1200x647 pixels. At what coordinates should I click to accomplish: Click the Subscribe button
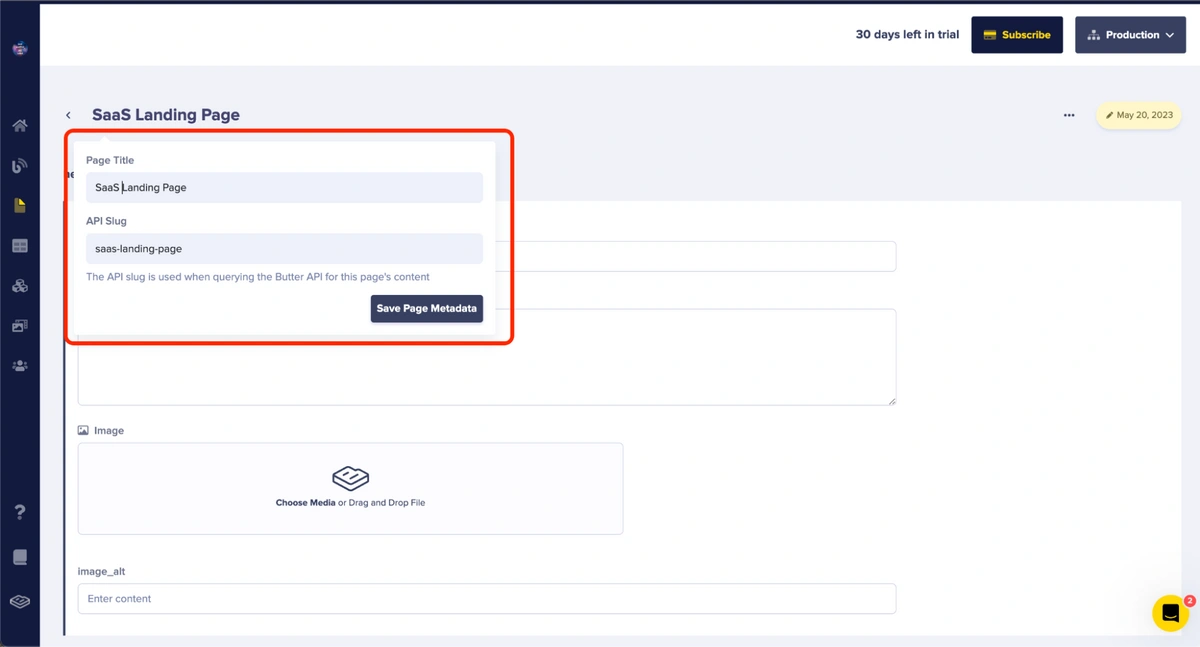click(1016, 35)
